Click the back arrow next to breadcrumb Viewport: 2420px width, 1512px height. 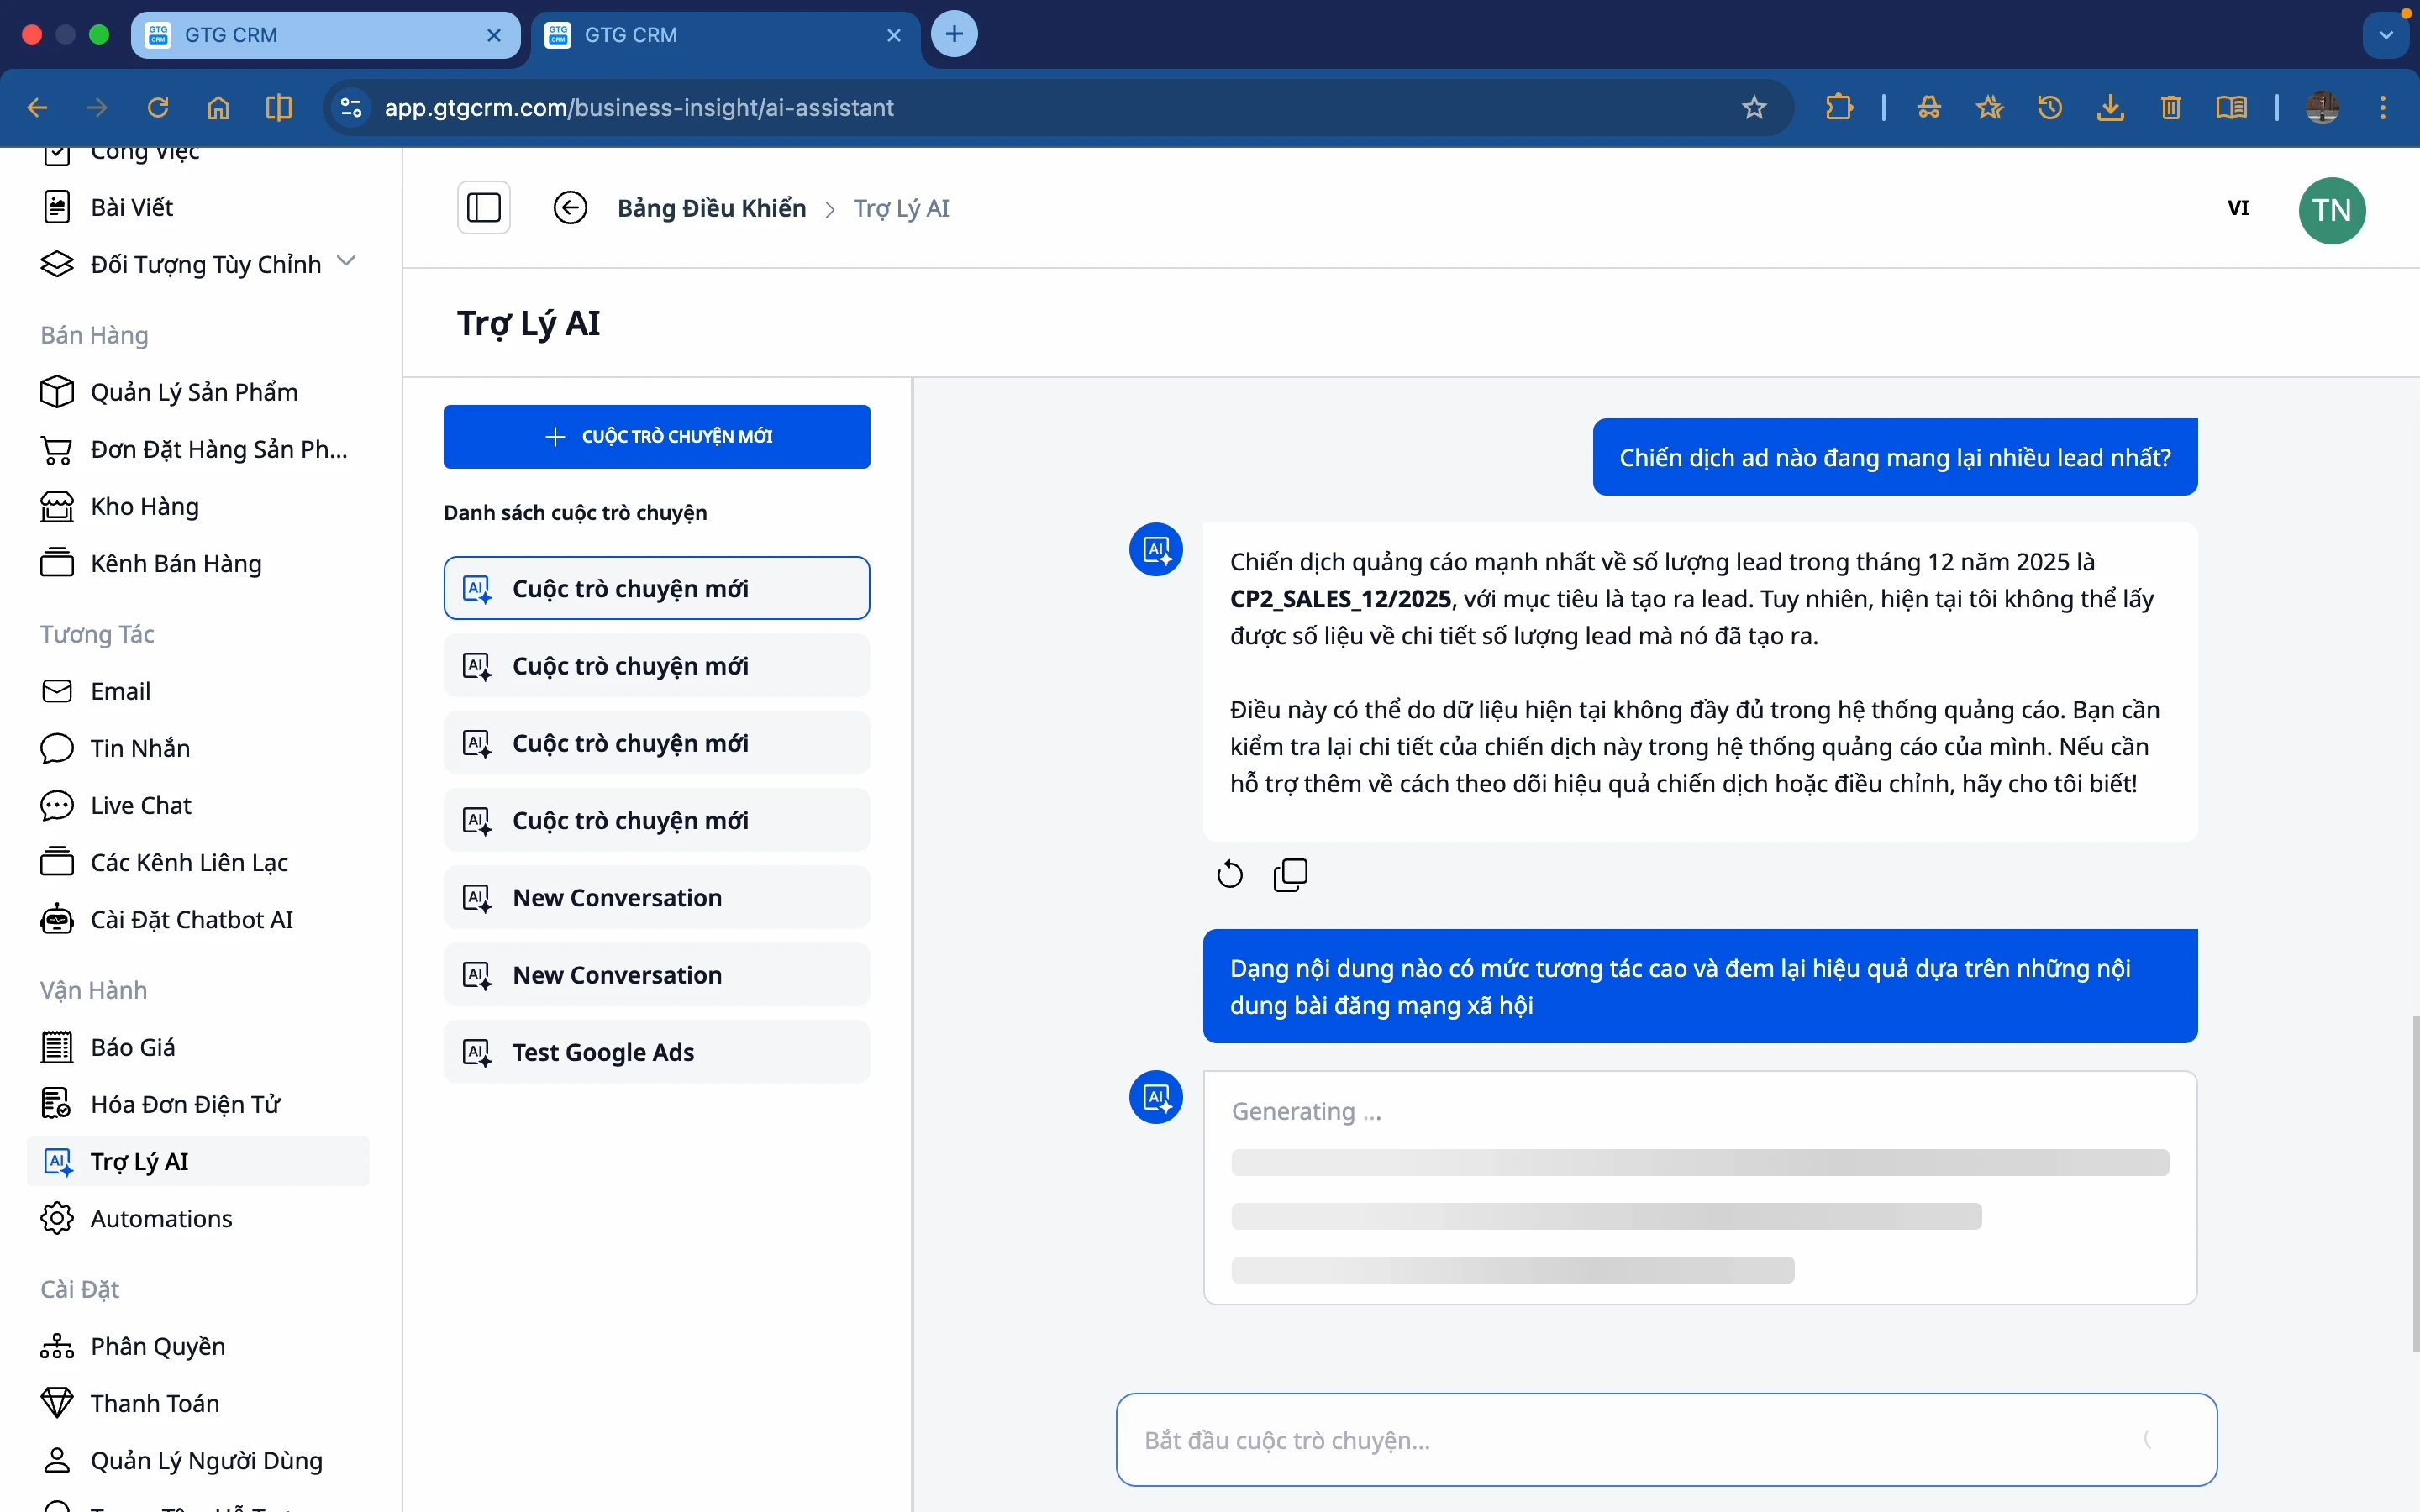click(570, 208)
